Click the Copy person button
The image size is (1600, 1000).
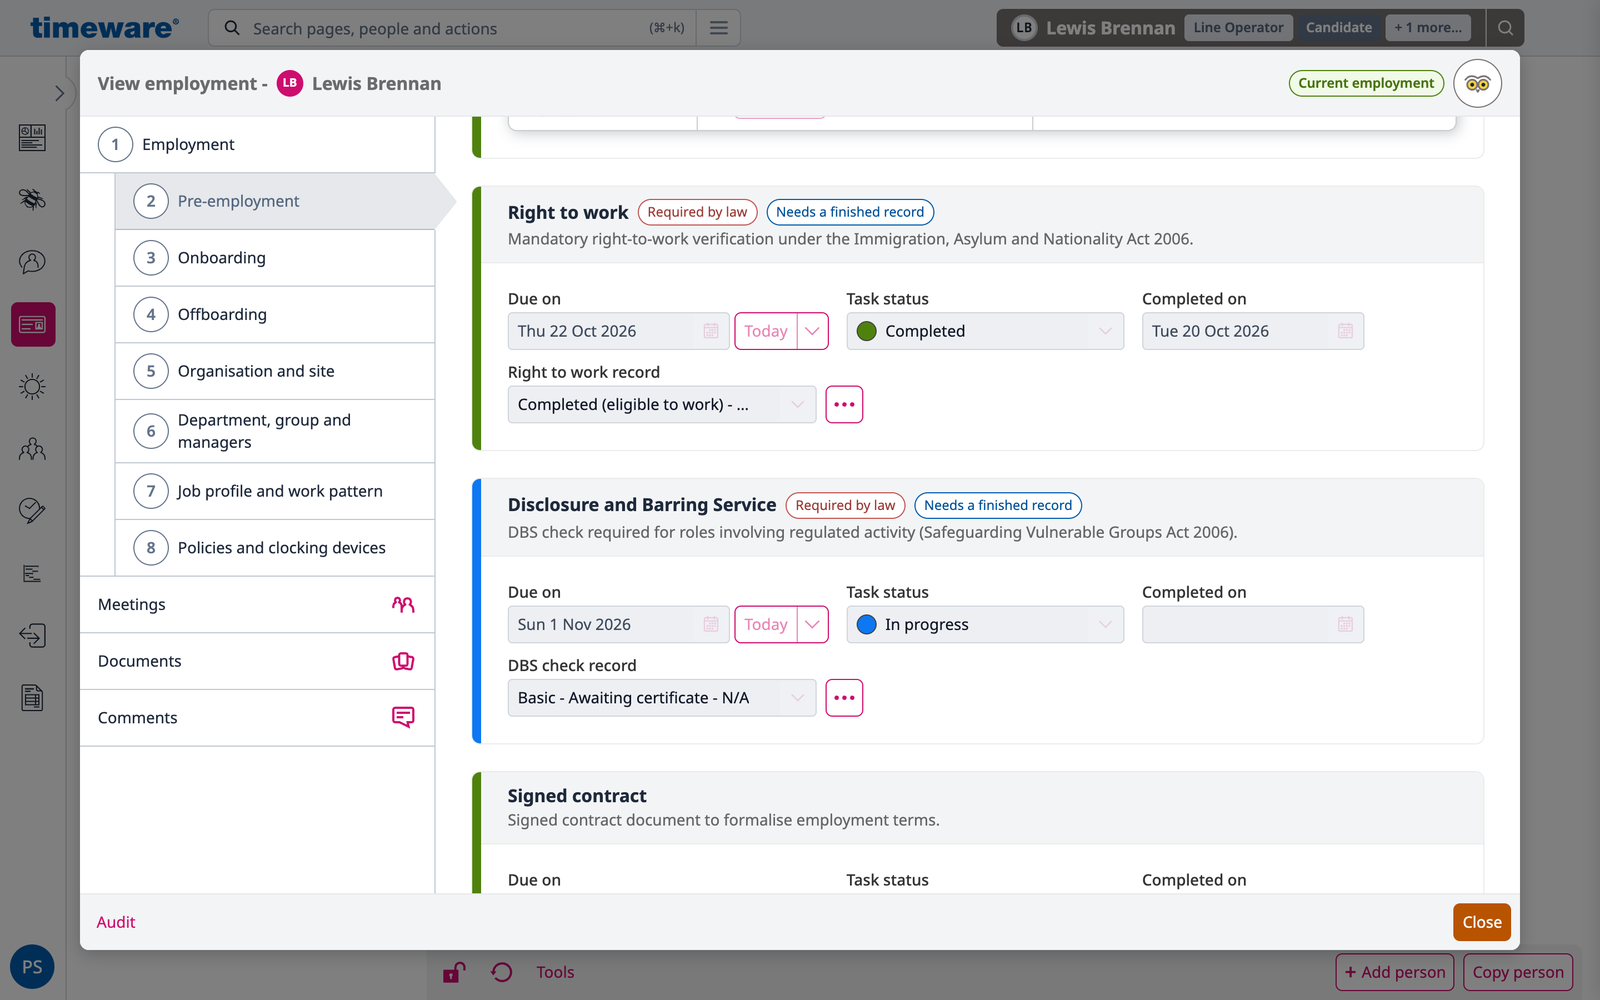point(1518,972)
